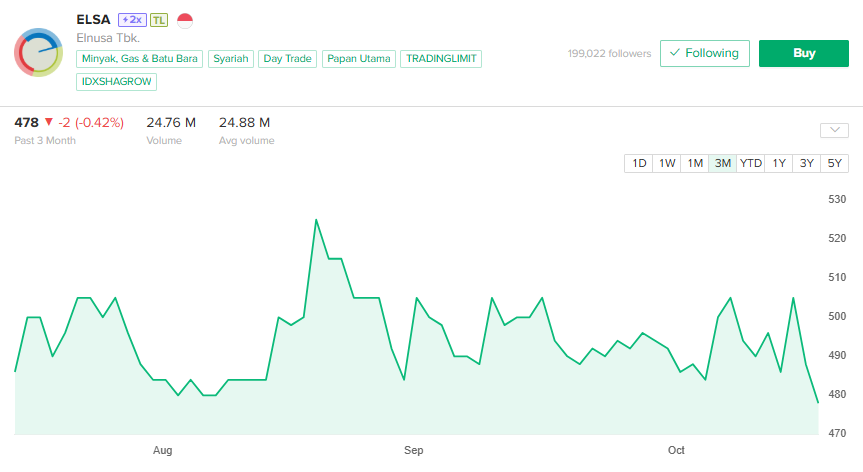Click the ELSA circular gauge logo
863x472 pixels.
pyautogui.click(x=39, y=53)
